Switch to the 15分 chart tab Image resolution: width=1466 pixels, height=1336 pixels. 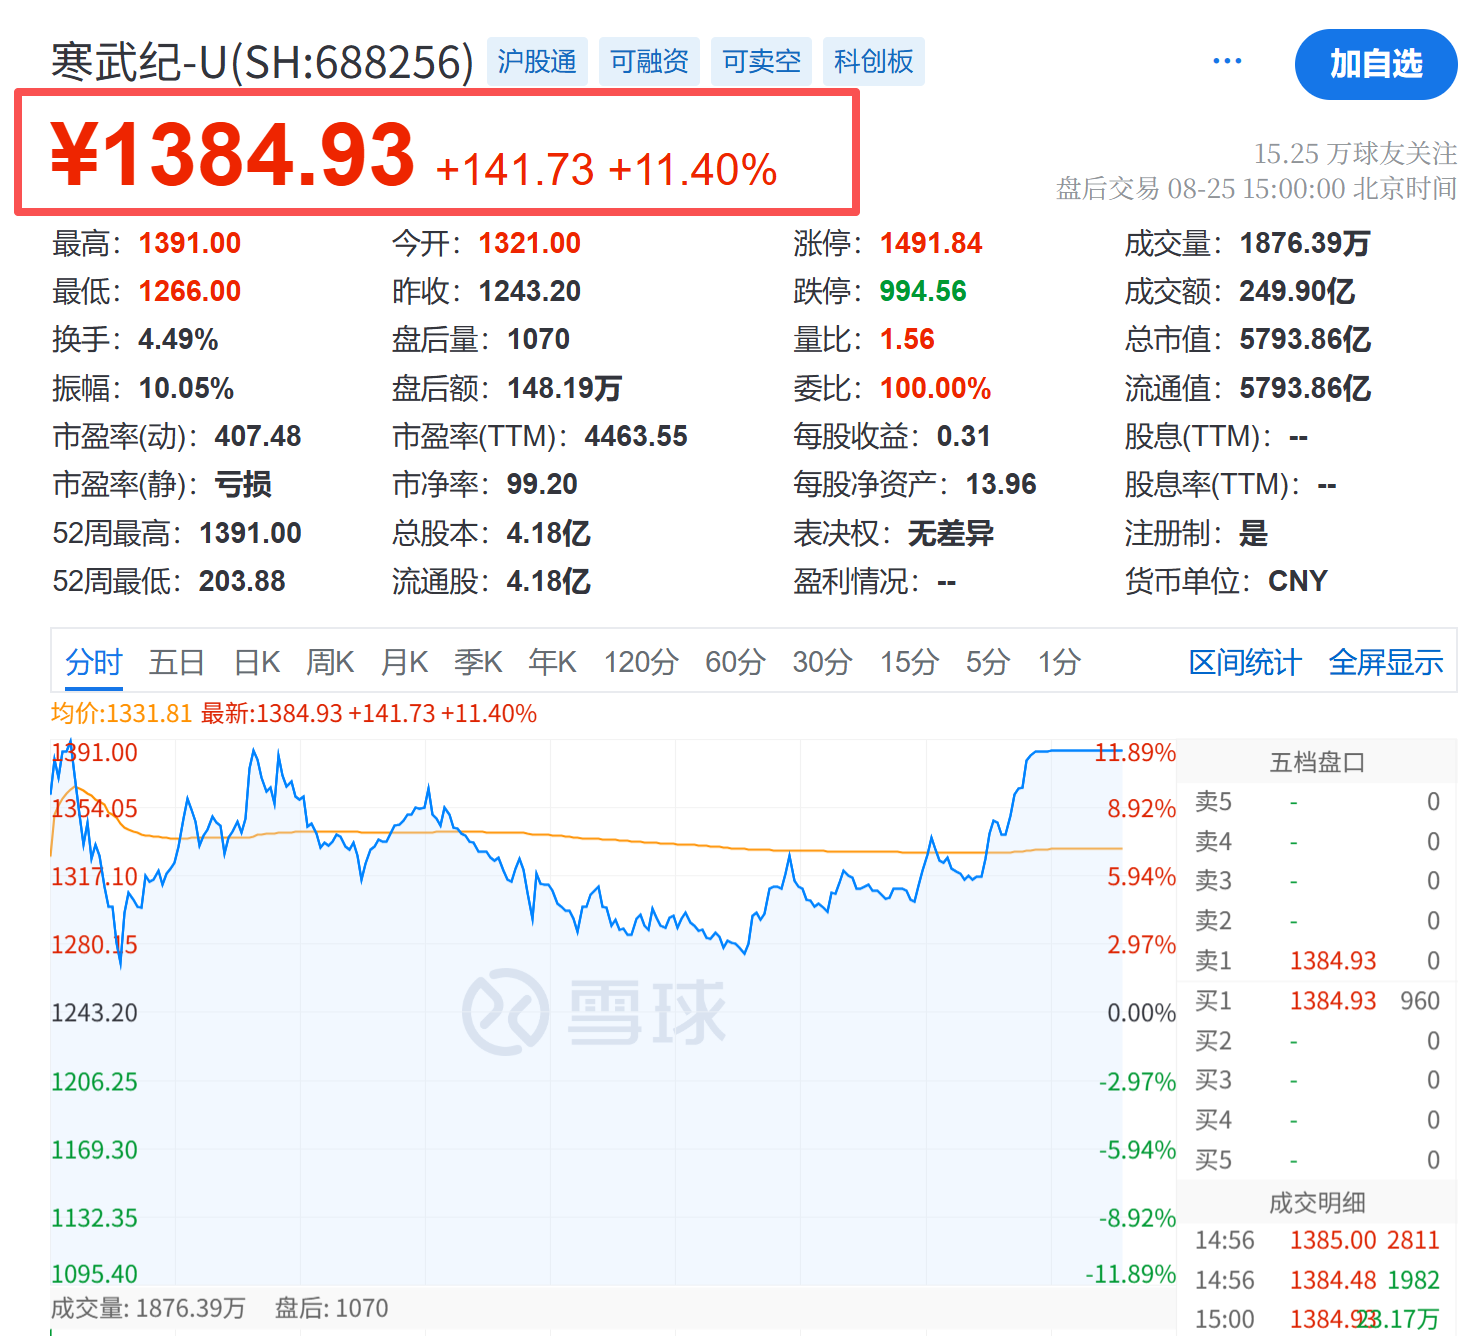tap(910, 662)
